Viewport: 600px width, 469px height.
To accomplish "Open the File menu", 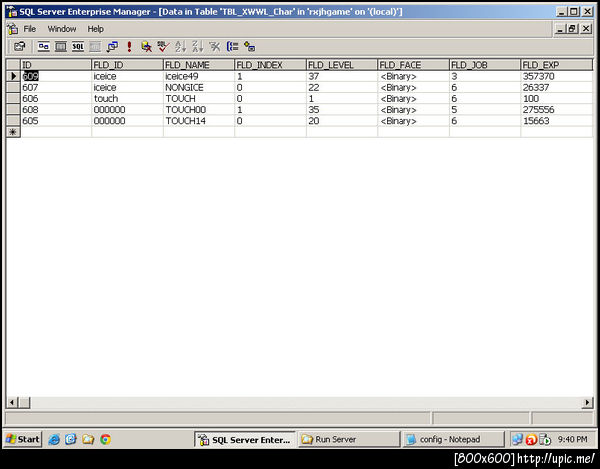I will coord(29,29).
